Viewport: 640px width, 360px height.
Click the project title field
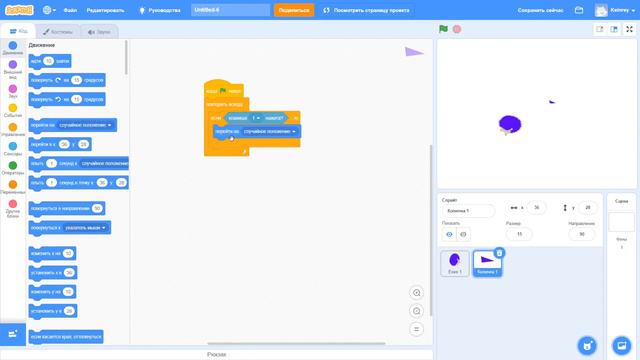click(230, 10)
